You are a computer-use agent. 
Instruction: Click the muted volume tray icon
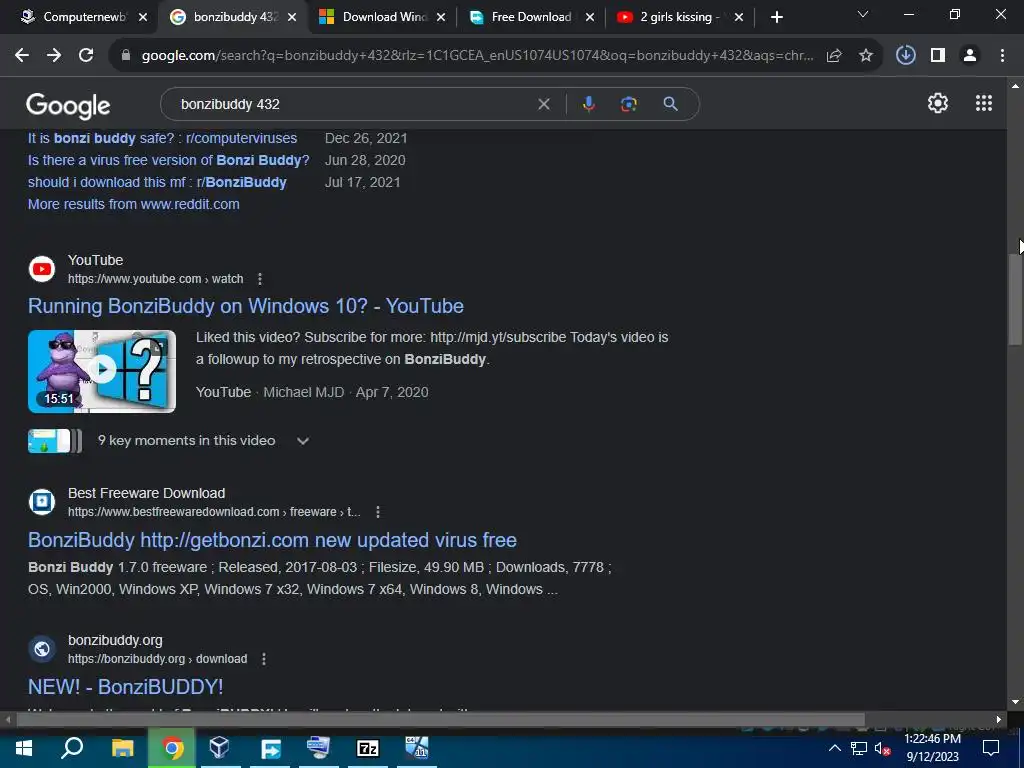(x=882, y=749)
